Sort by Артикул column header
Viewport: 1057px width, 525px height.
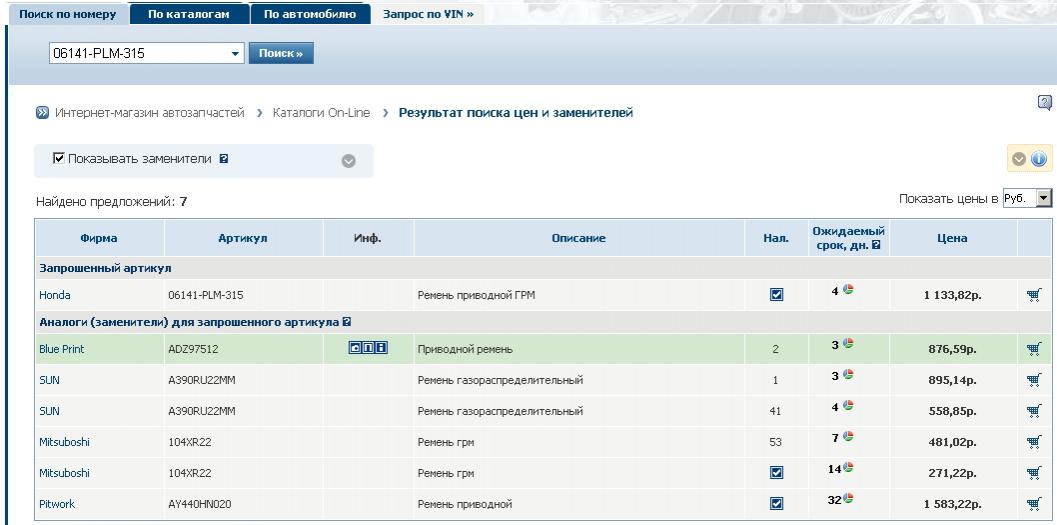tap(243, 238)
